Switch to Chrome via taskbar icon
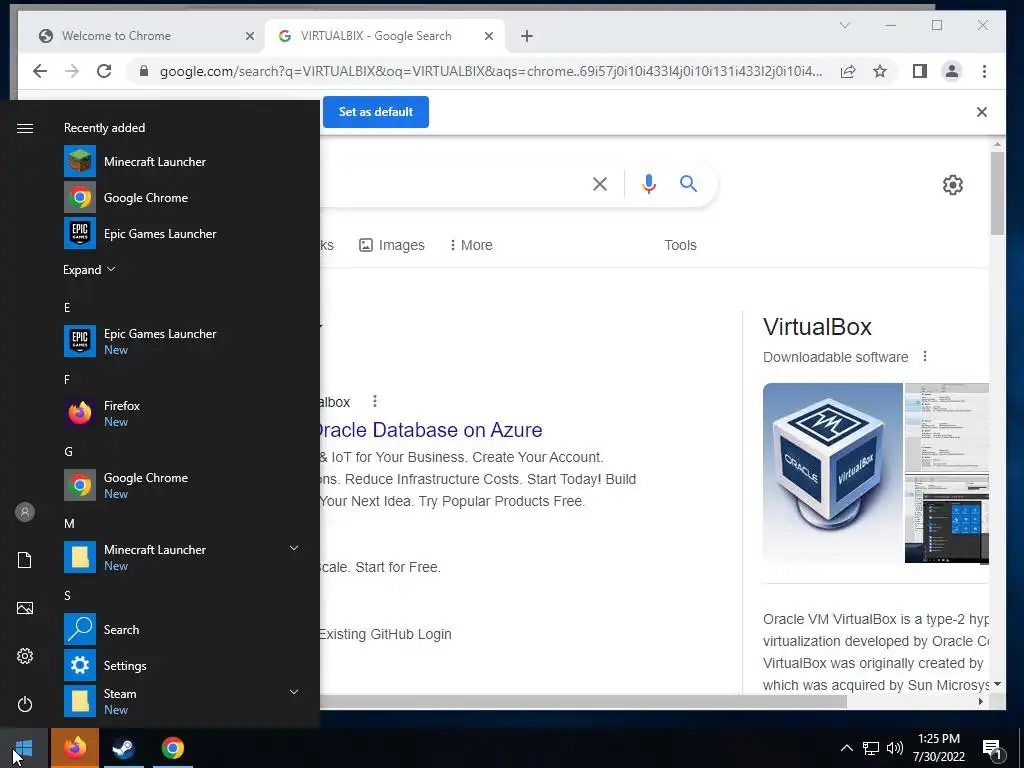 (x=173, y=748)
